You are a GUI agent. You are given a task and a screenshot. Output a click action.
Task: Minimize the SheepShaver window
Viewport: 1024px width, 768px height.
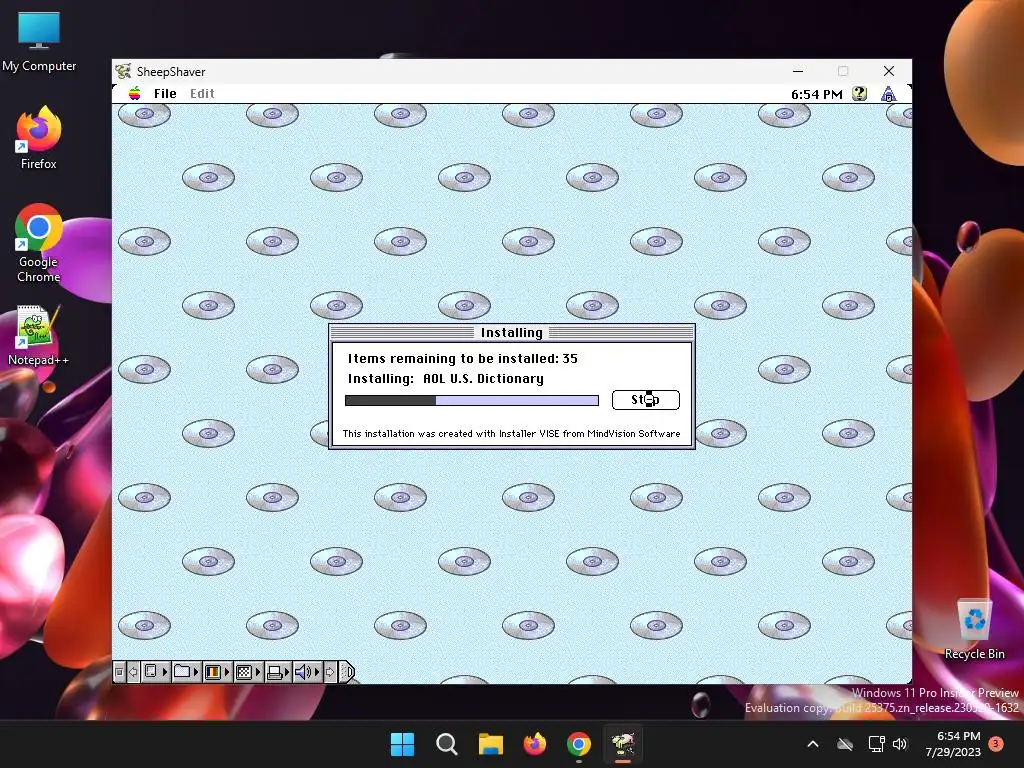(x=798, y=71)
